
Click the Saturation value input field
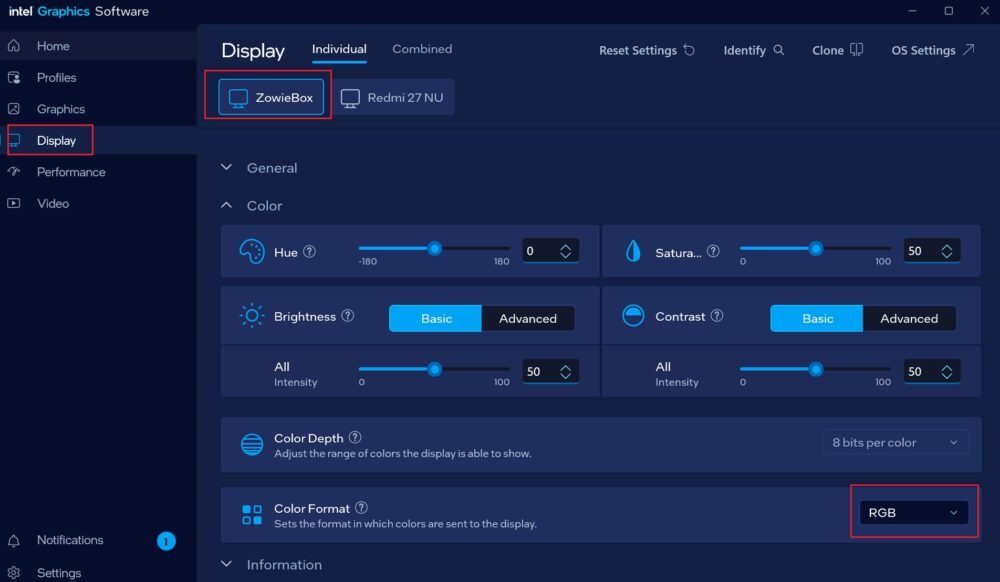coord(922,252)
